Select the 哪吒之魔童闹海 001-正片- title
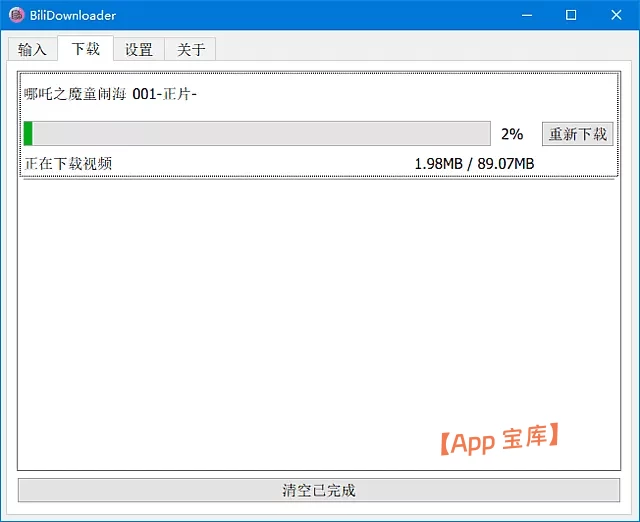Viewport: 640px width, 522px height. [x=110, y=94]
